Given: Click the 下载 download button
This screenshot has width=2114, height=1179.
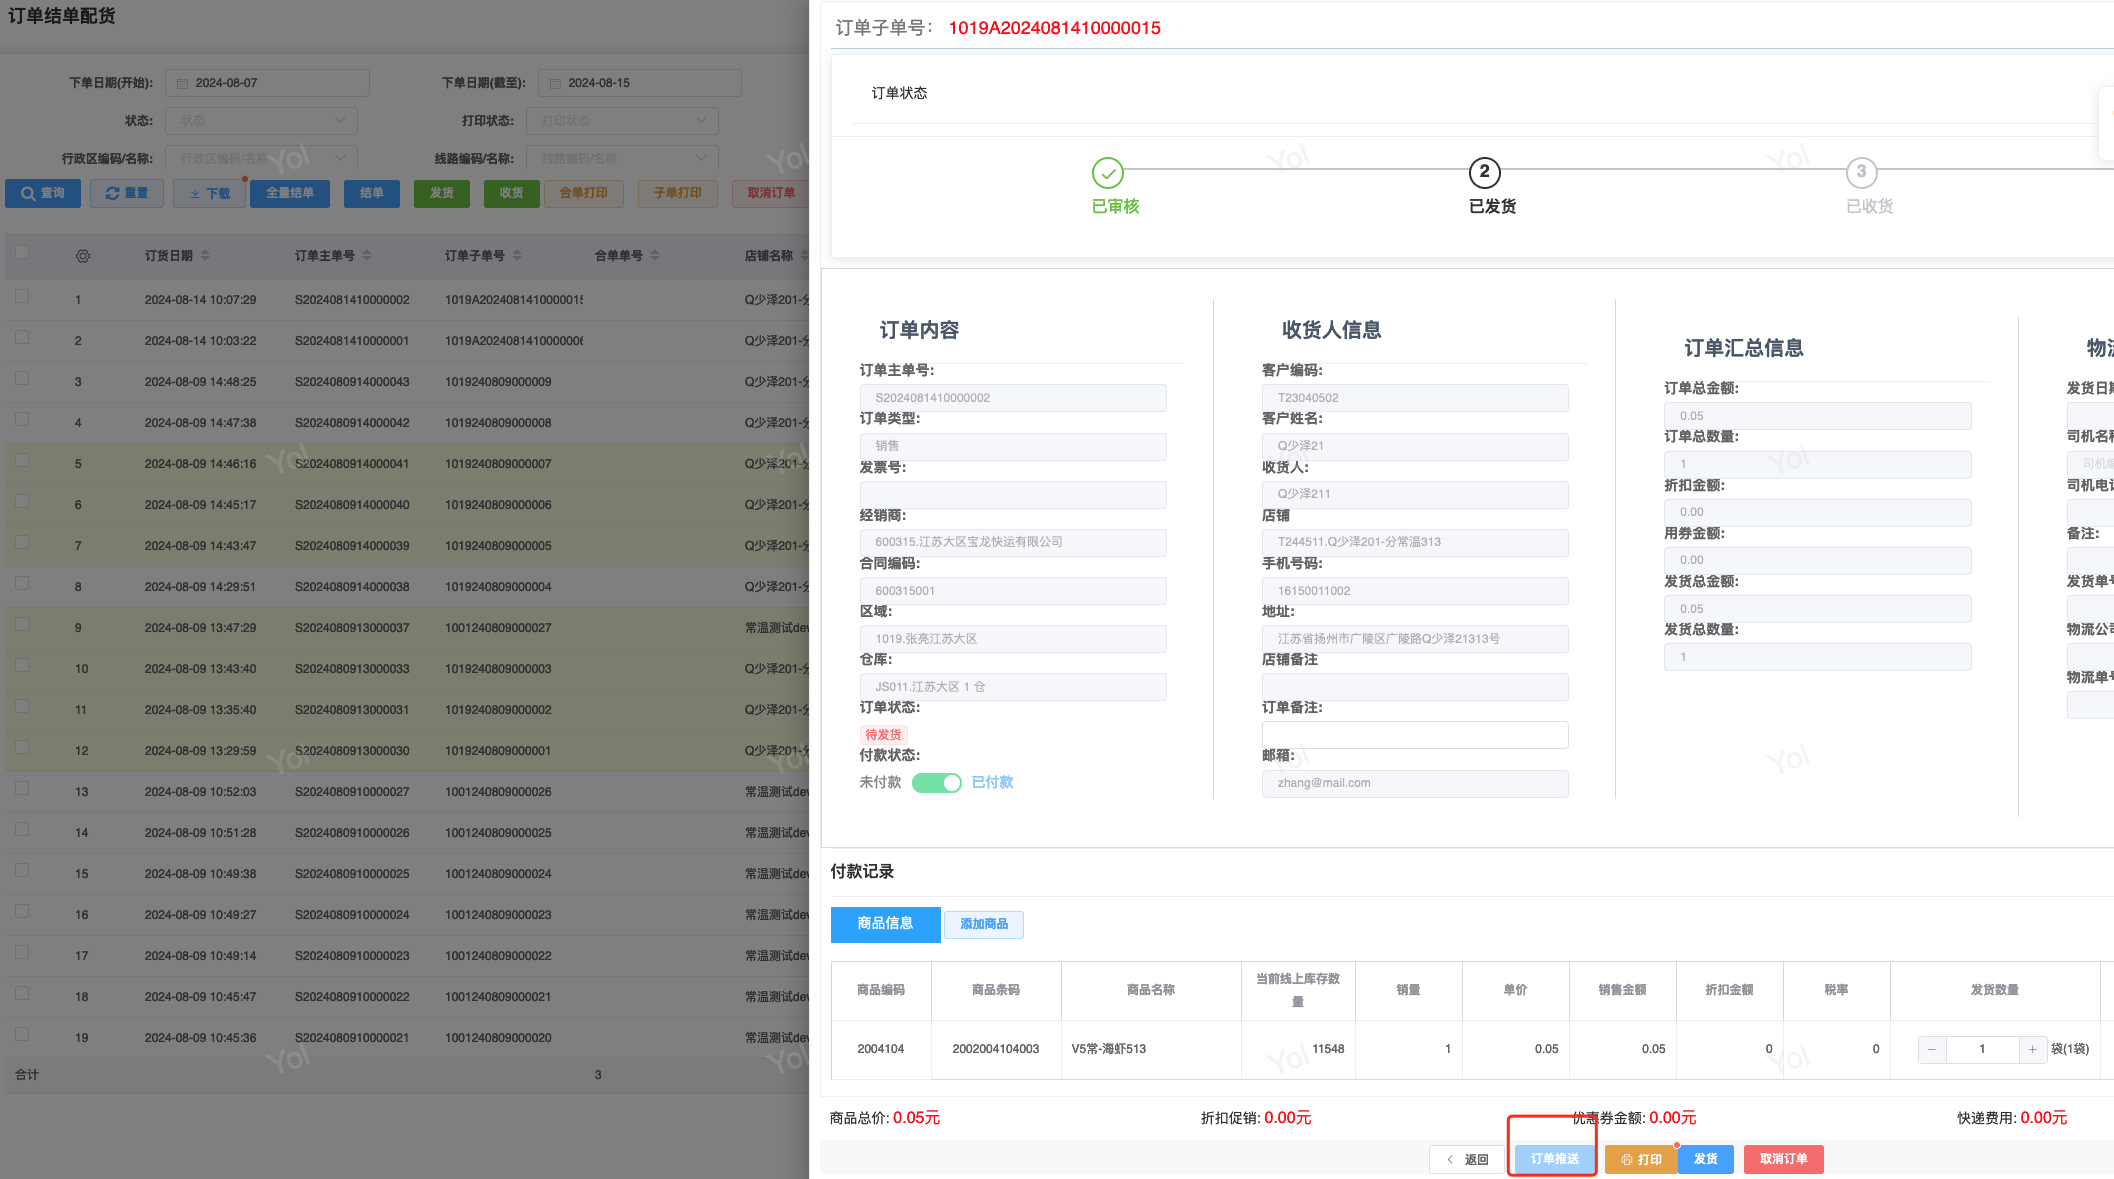Looking at the screenshot, I should pos(209,193).
